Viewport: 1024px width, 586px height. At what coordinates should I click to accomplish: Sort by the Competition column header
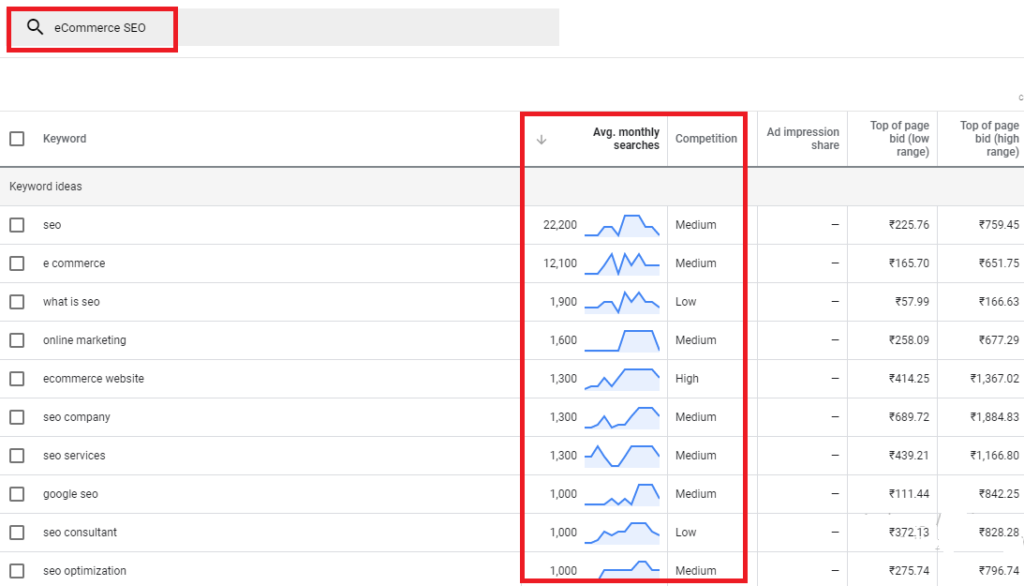706,138
